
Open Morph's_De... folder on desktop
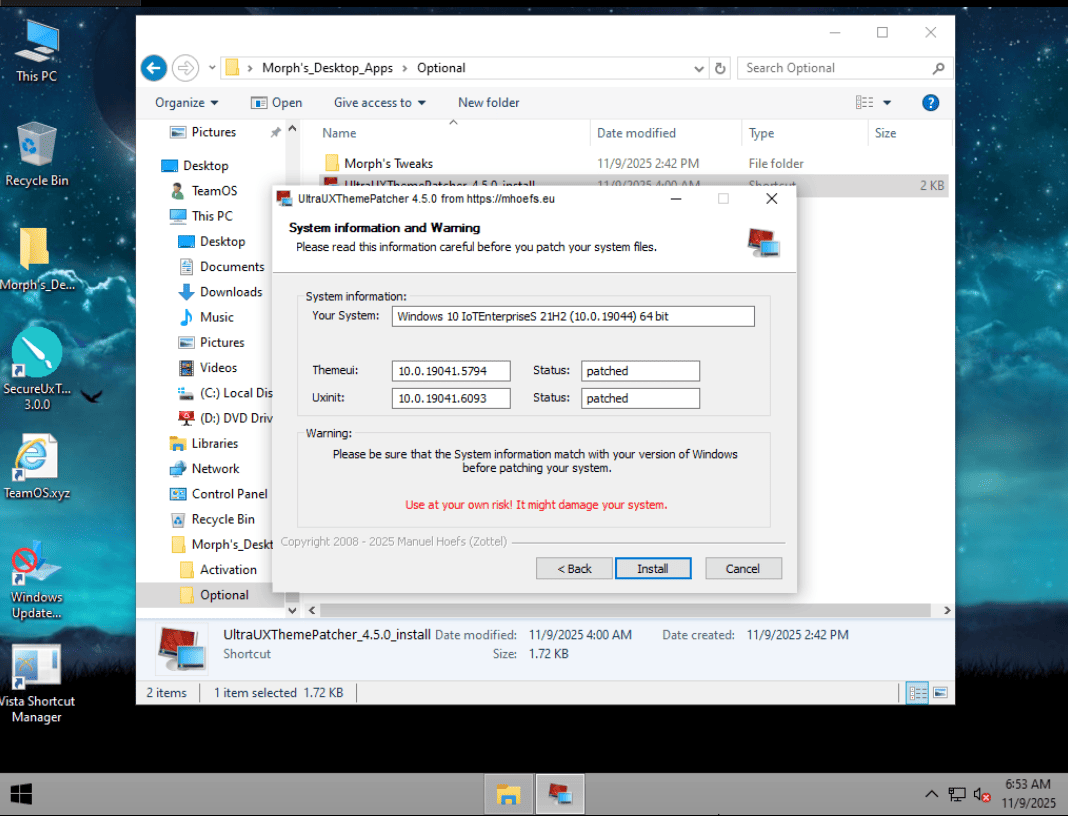(x=36, y=260)
